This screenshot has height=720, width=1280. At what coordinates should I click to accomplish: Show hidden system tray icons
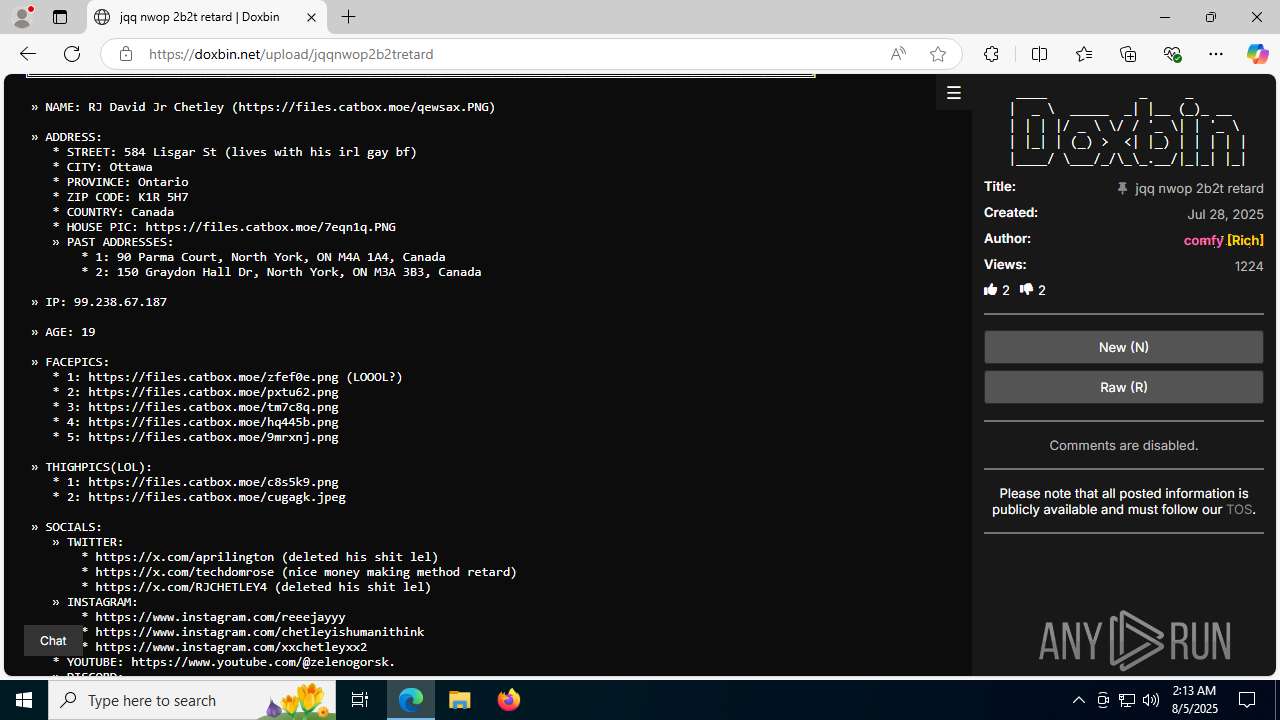[x=1078, y=700]
